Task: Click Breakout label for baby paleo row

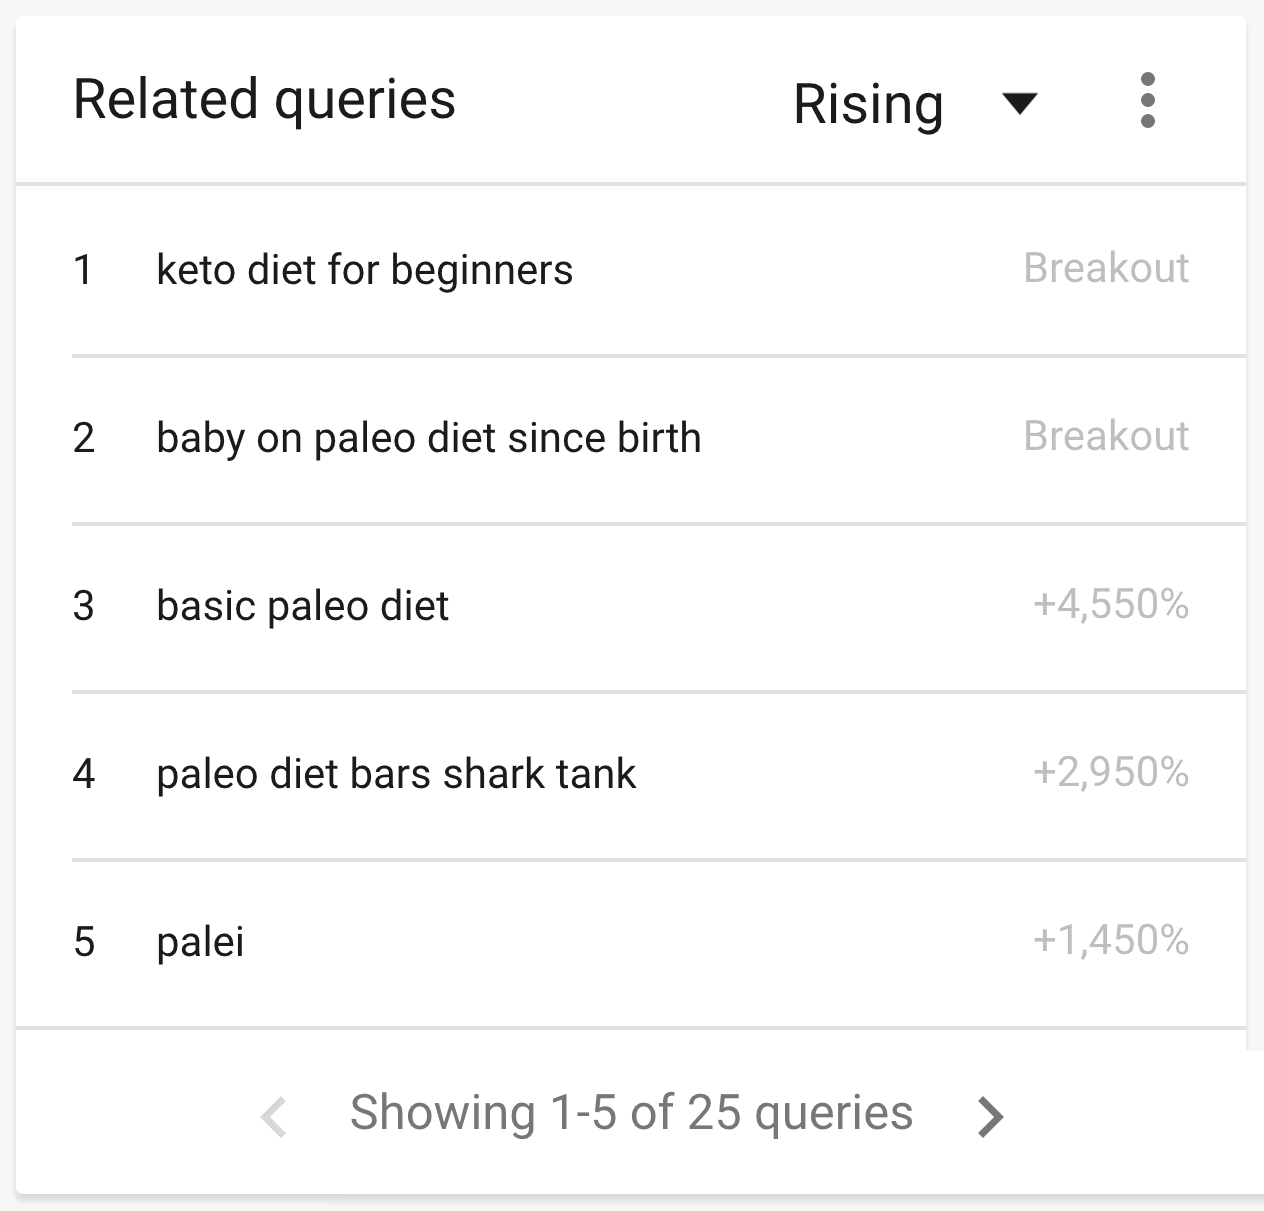Action: [1106, 436]
